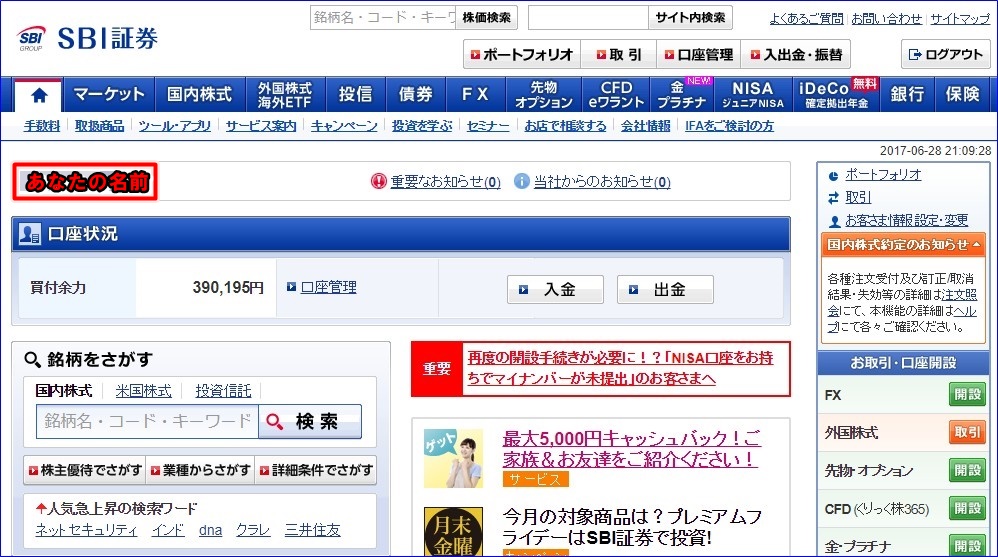
Task: Click the 当社からのお知らせ info icon
Action: (521, 181)
